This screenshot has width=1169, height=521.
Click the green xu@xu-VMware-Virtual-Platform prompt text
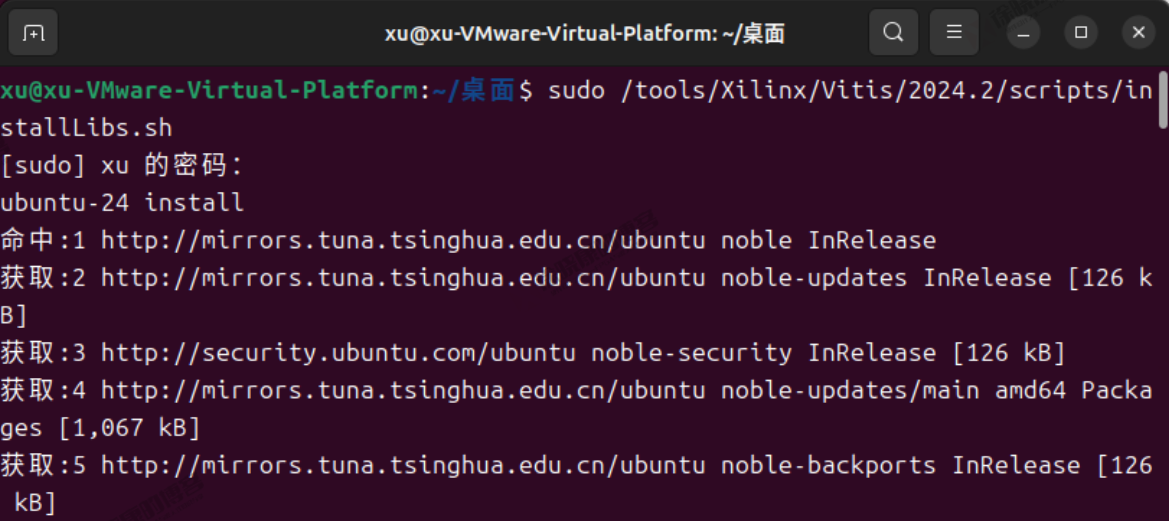209,91
